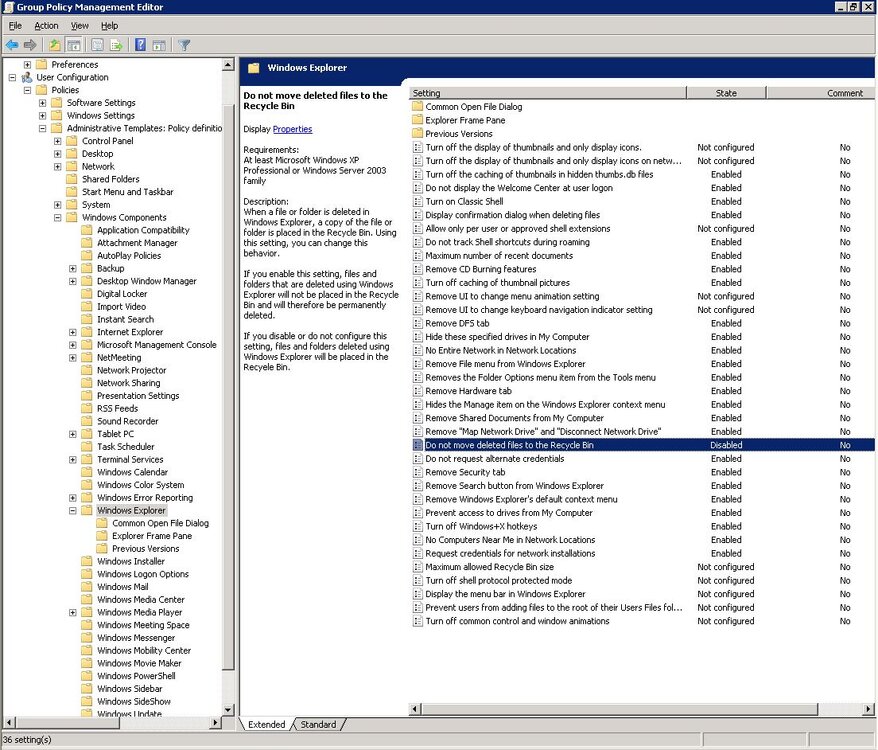Click policy icon beside Remove Security tab

tap(417, 472)
